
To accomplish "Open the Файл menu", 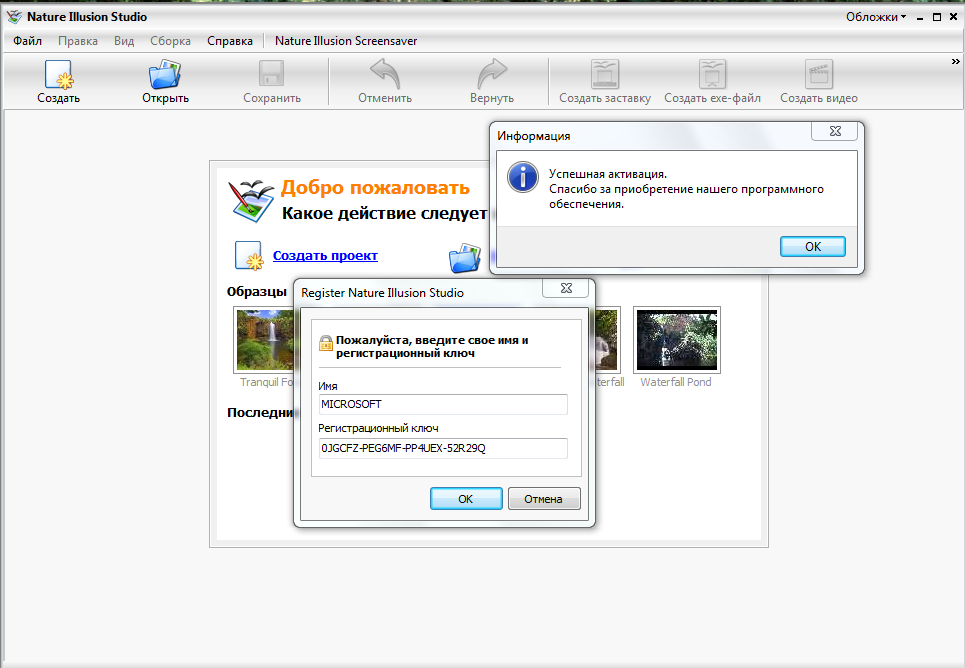I will point(28,41).
